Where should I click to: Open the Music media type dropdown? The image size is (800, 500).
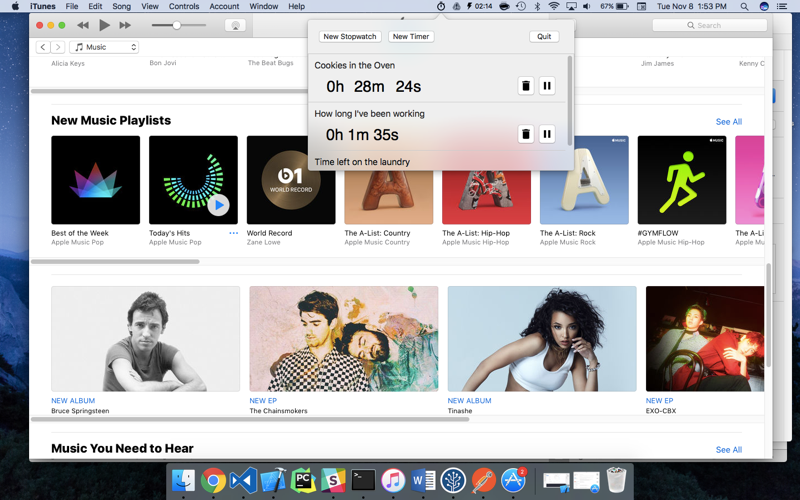pyautogui.click(x=104, y=47)
